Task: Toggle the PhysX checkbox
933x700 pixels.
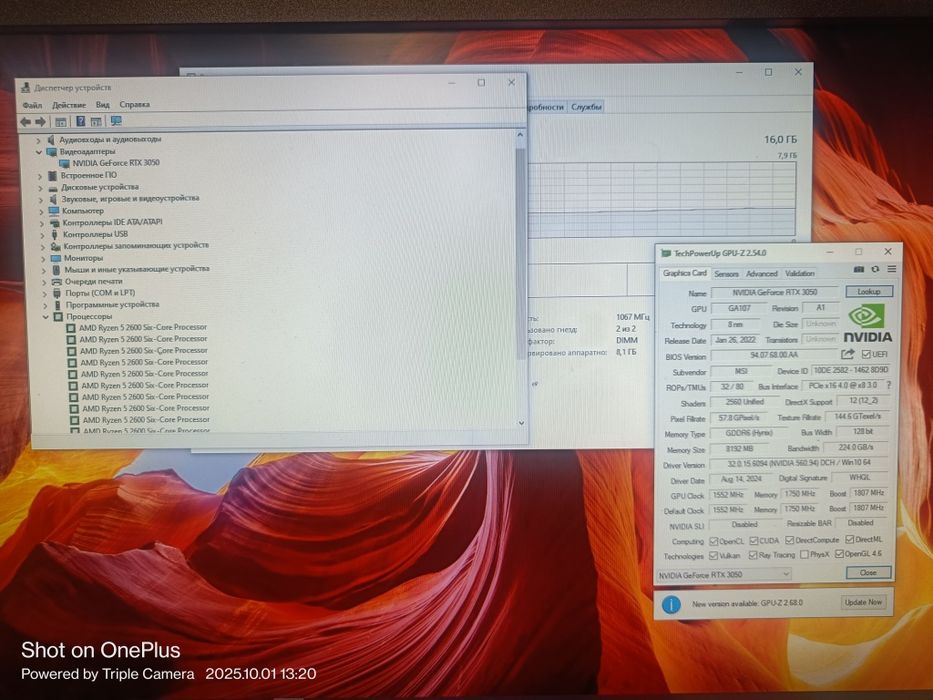Action: click(x=804, y=554)
